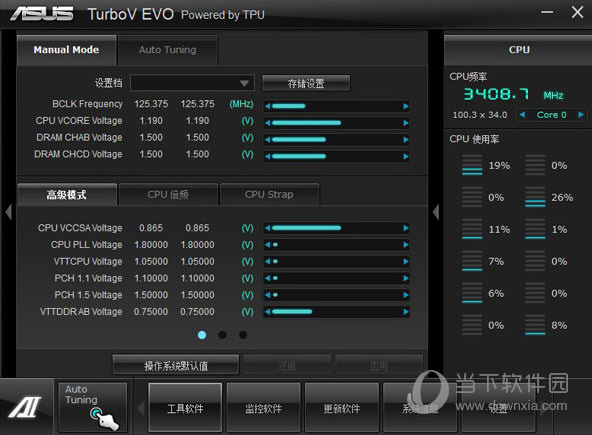Click the CPU VCCSA Voltage slider track
The image size is (592, 435).
coord(336,228)
